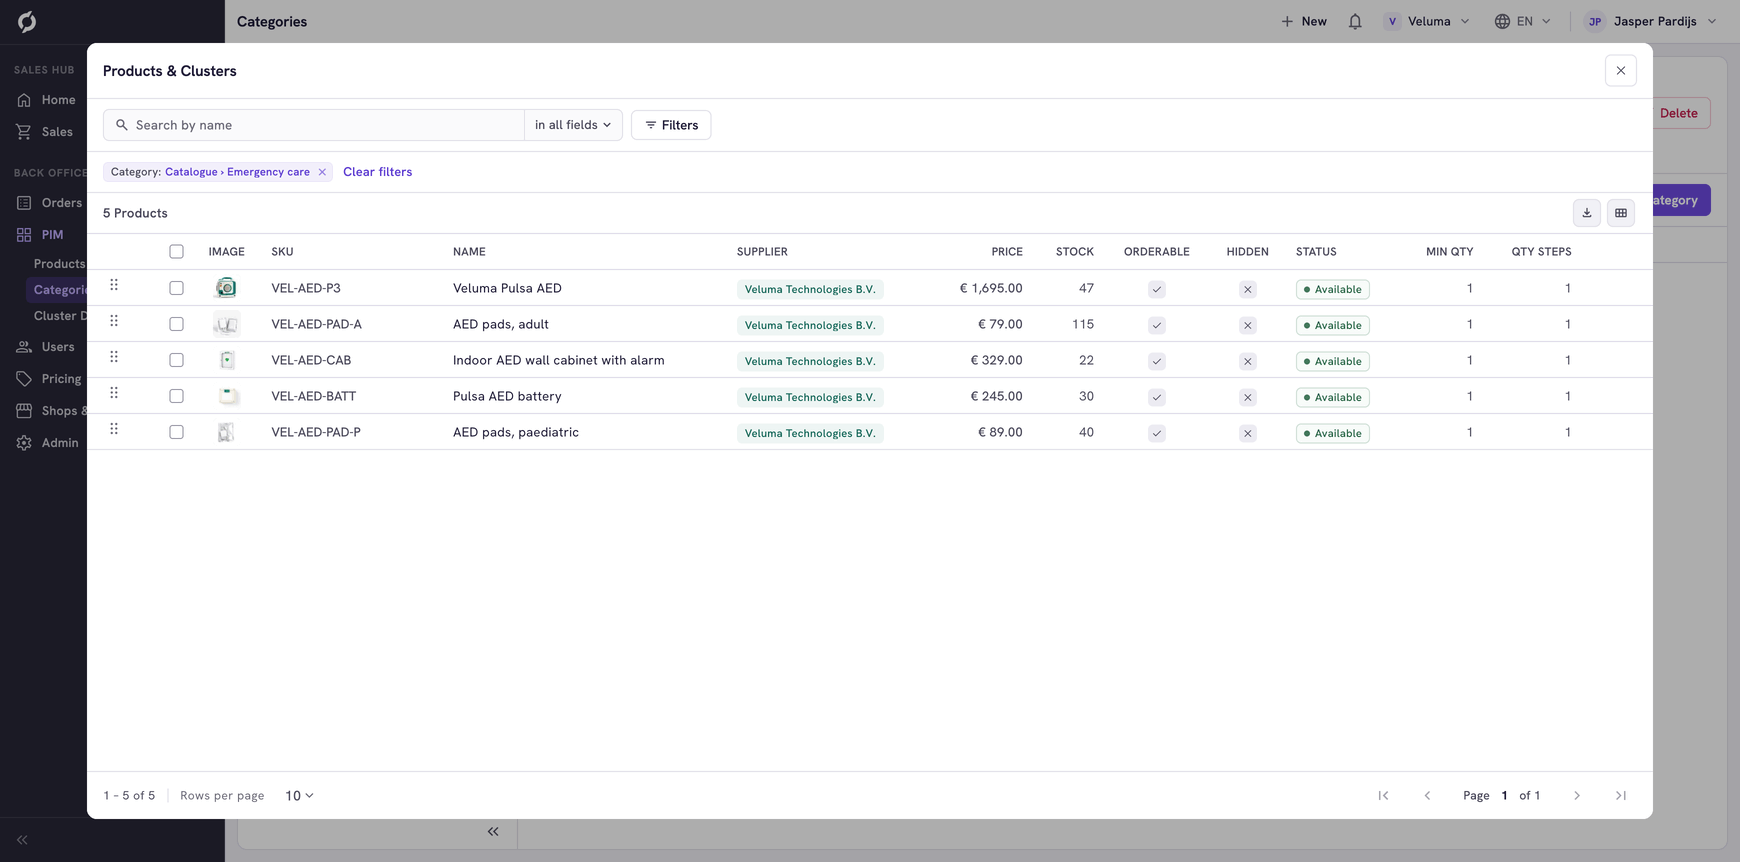The image size is (1740, 862).
Task: Open the Pulsa AED battery thumbnail
Action: 226,396
